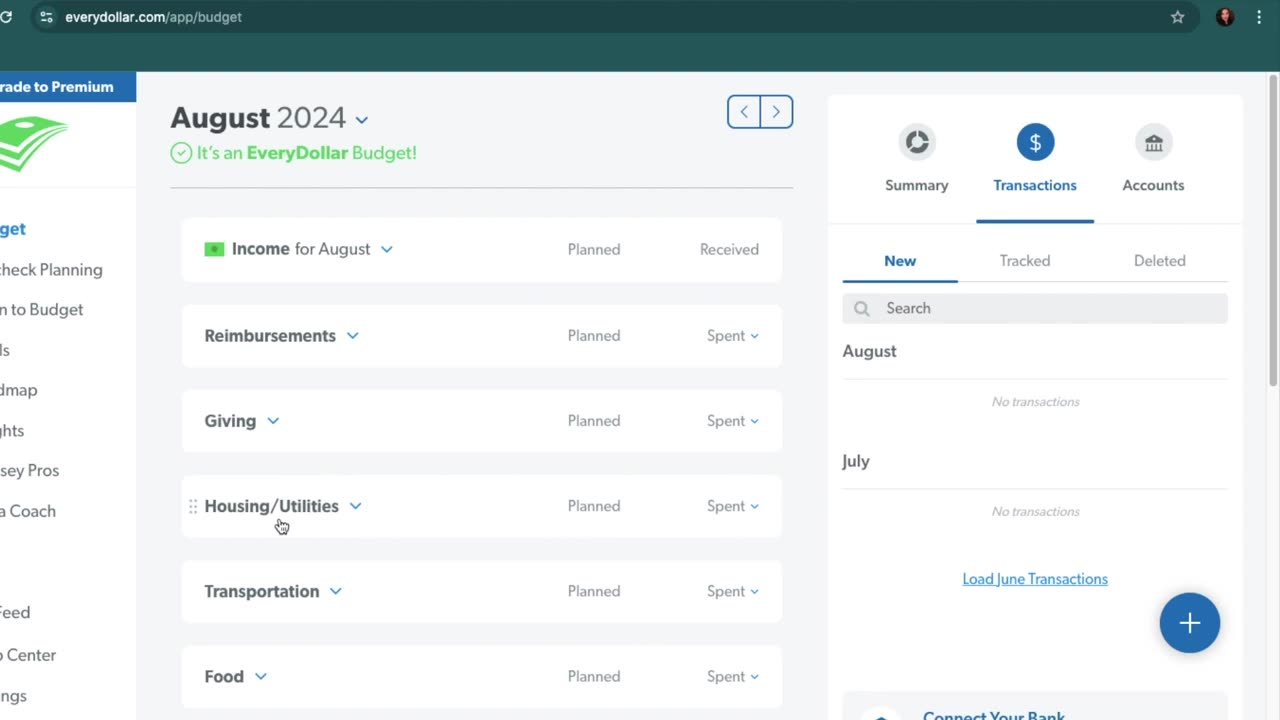
Task: Collapse the Reimbursements group chevron
Action: (x=352, y=336)
